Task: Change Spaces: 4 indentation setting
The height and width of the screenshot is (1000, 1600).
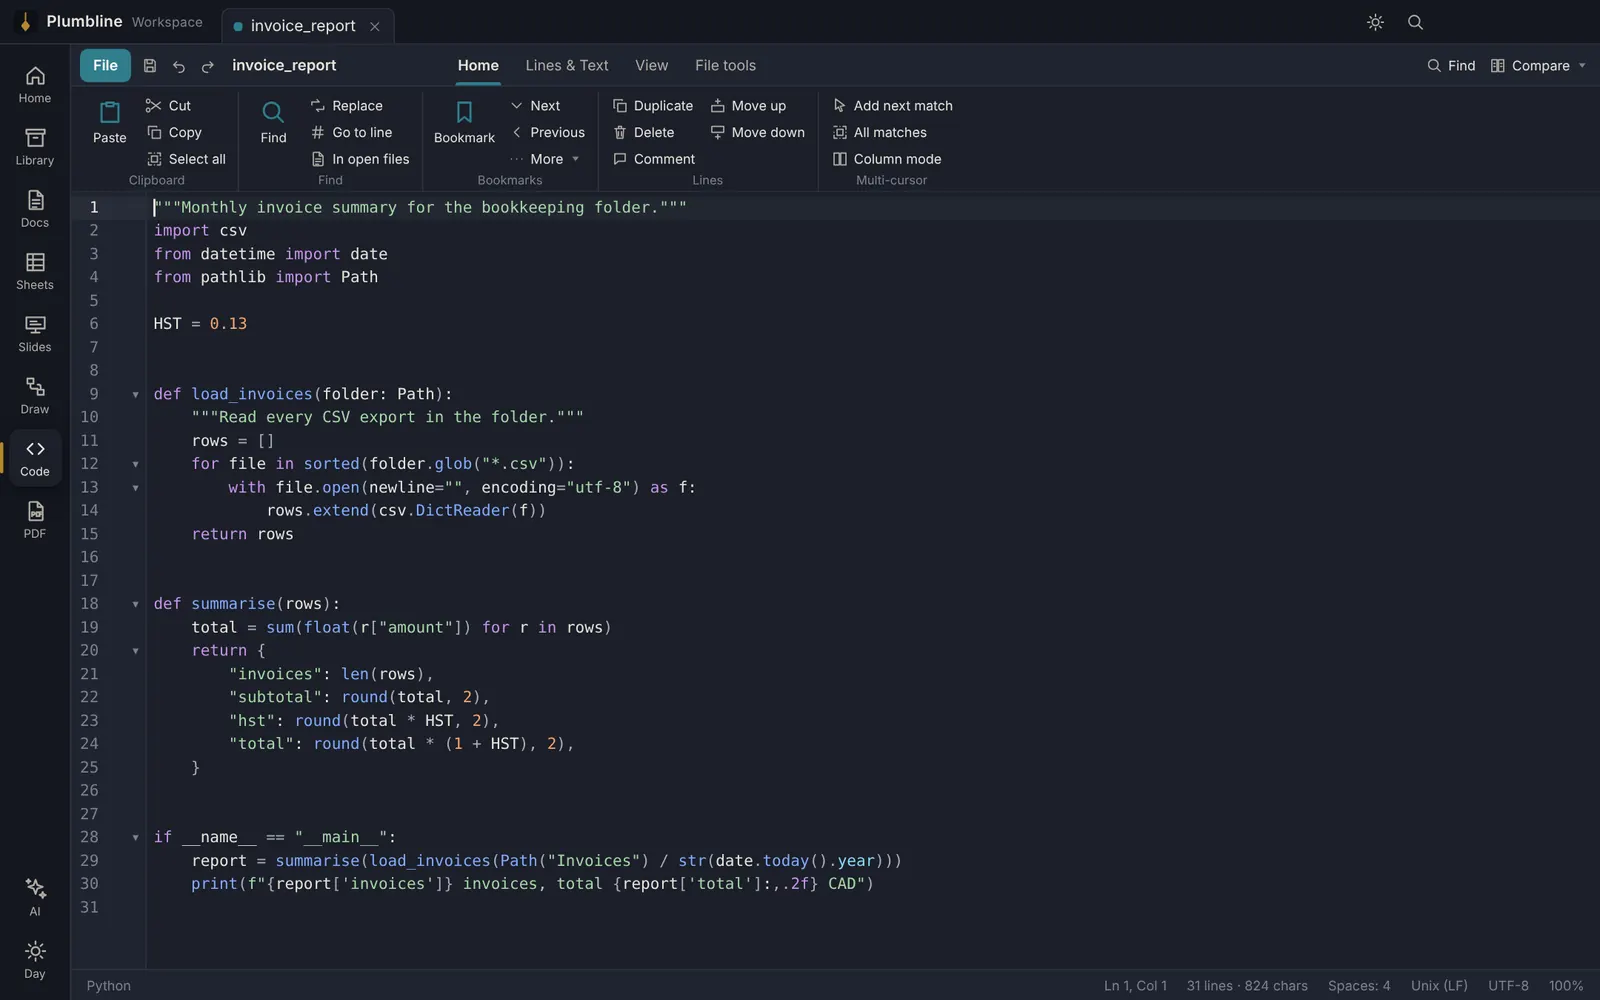Action: (1359, 986)
